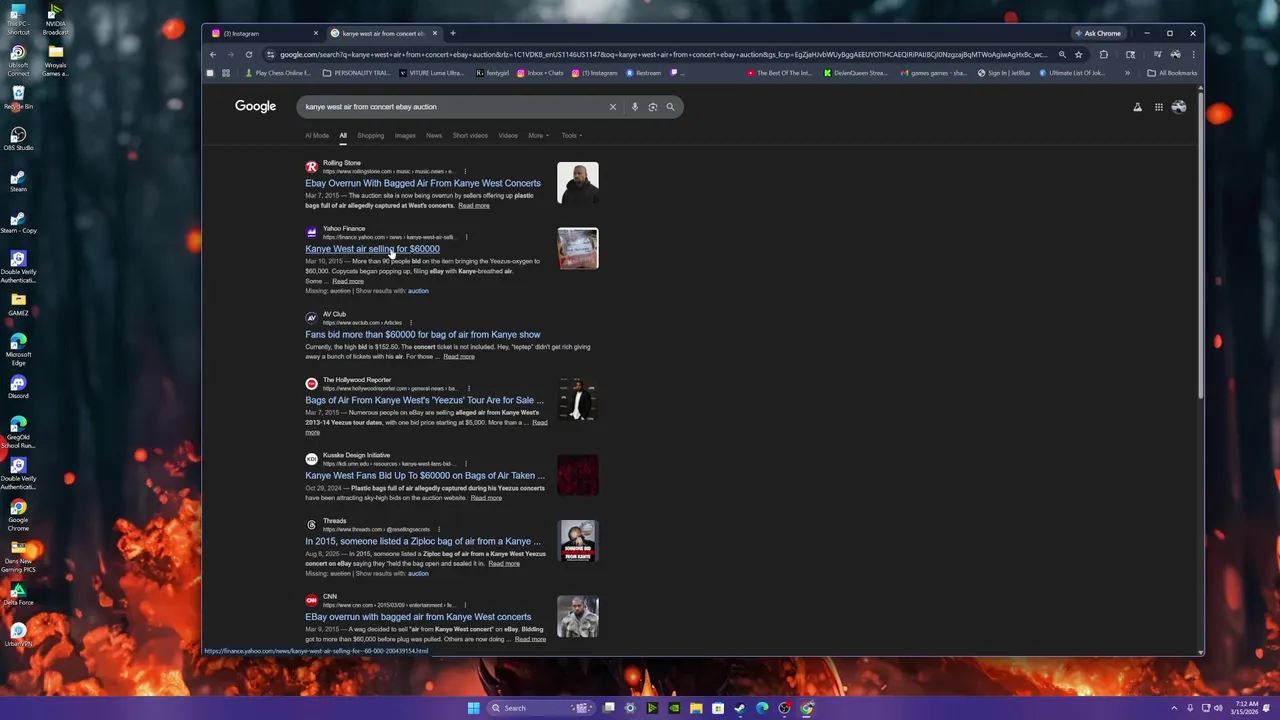Click the magnifier search submit icon
1280x720 pixels.
[x=671, y=107]
